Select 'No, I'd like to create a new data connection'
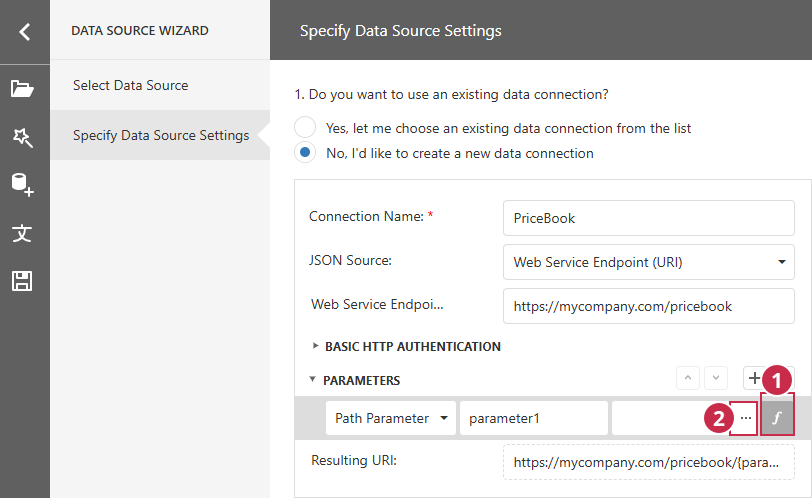The height and width of the screenshot is (498, 812). [305, 152]
